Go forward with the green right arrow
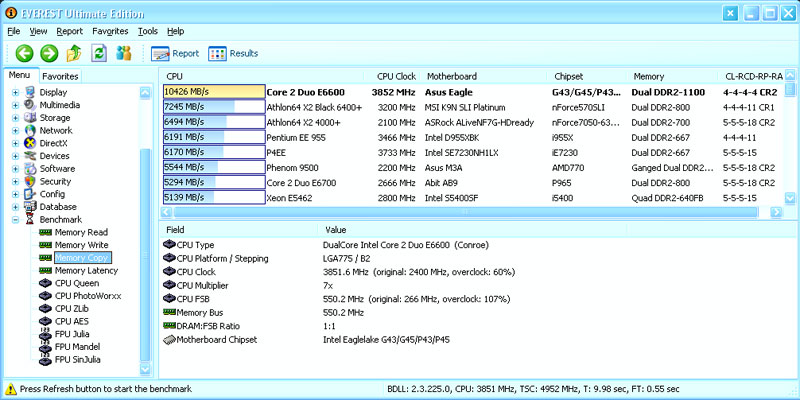 [49, 53]
